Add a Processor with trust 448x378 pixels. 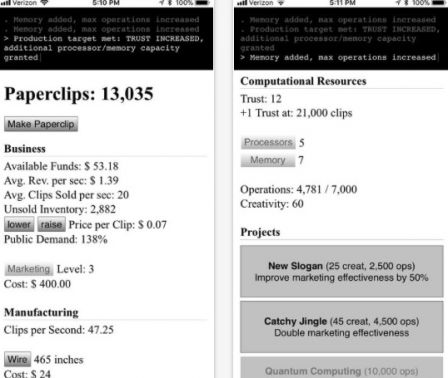(268, 143)
